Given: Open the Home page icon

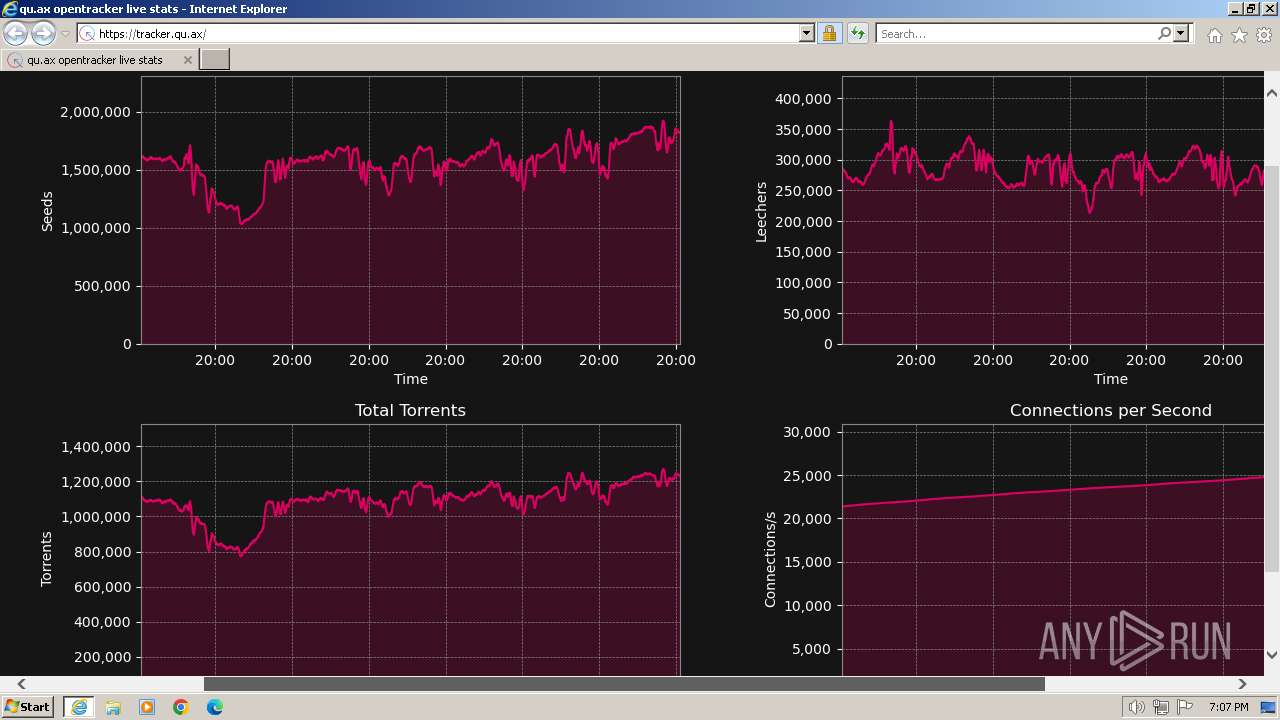Looking at the screenshot, I should coord(1214,35).
